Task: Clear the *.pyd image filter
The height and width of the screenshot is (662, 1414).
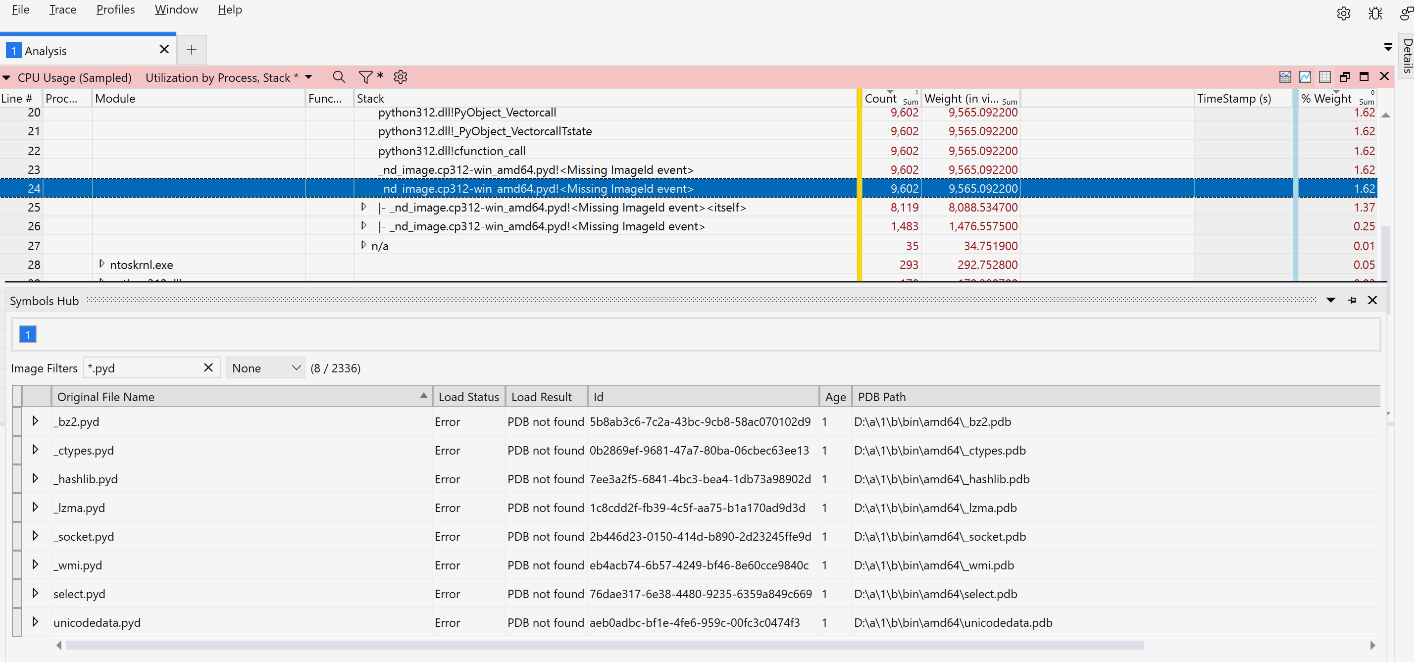Action: coord(208,368)
